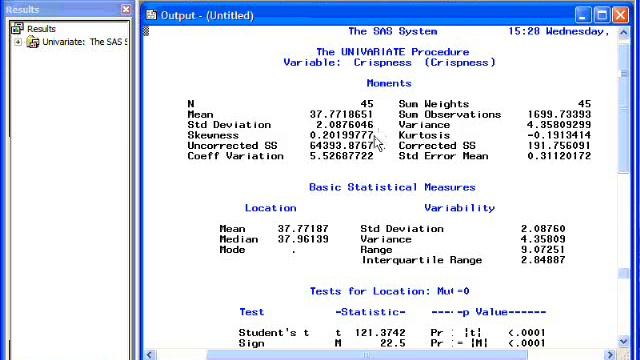Click the Std Error Mean value 0.31120172

[559, 156]
